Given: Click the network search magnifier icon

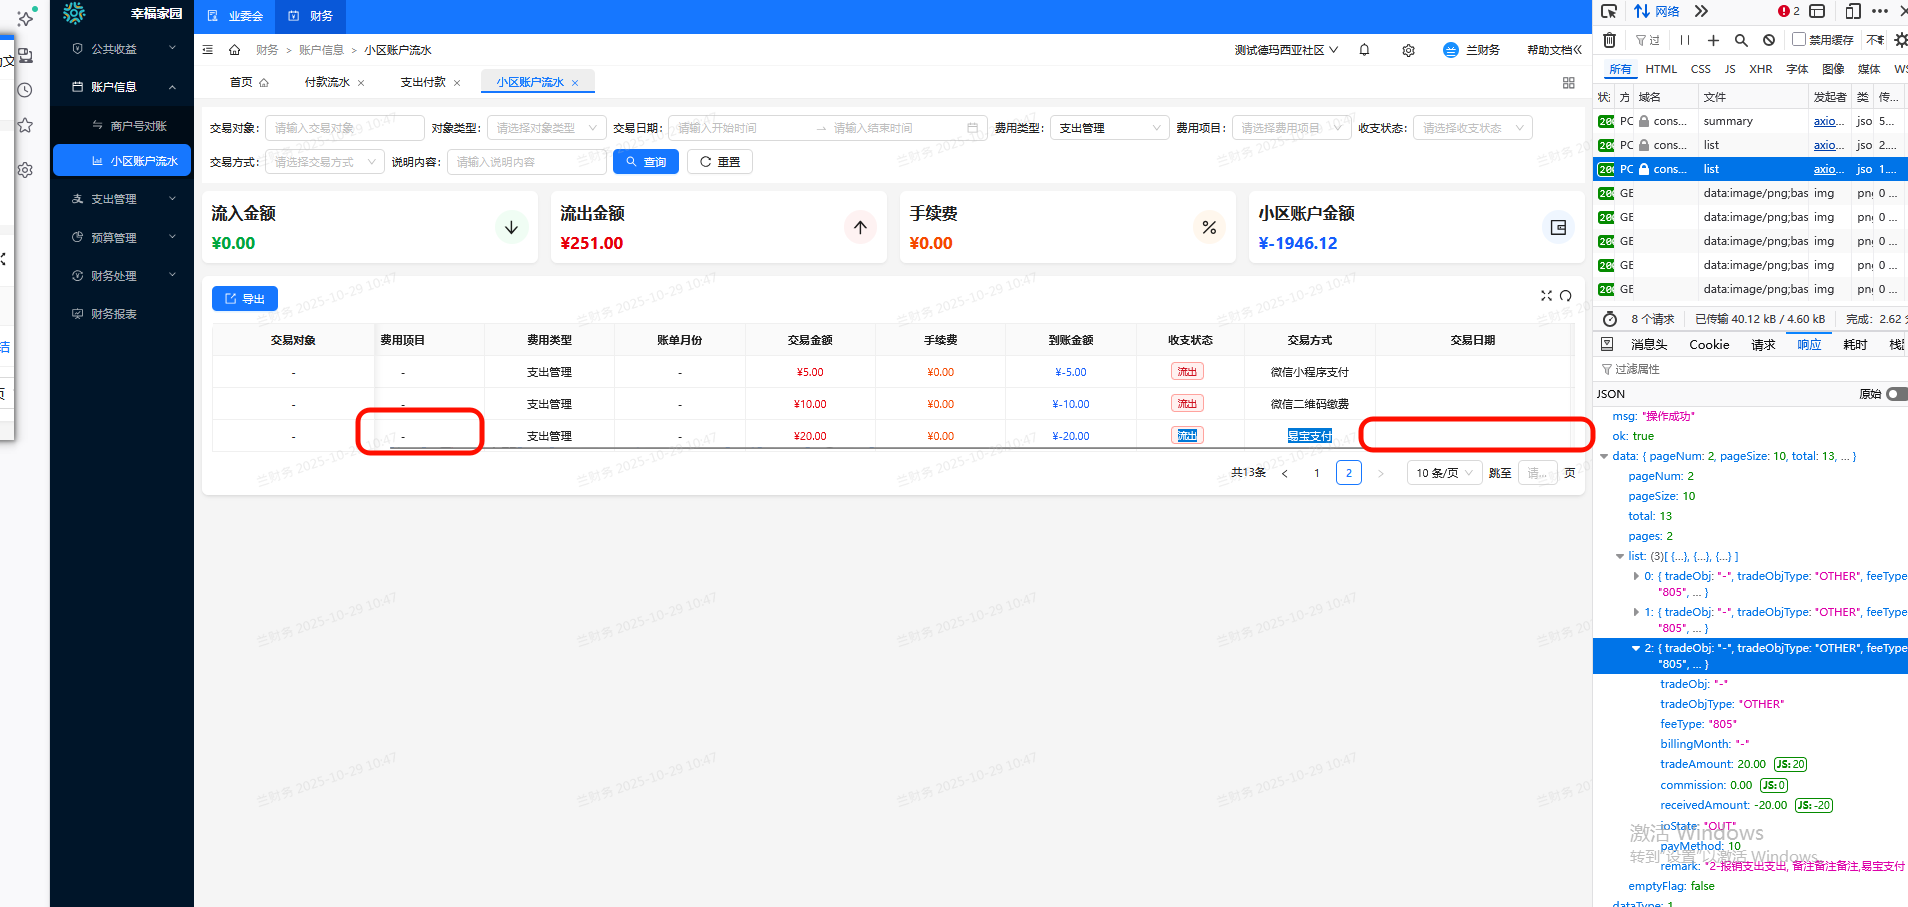Looking at the screenshot, I should [x=1741, y=40].
